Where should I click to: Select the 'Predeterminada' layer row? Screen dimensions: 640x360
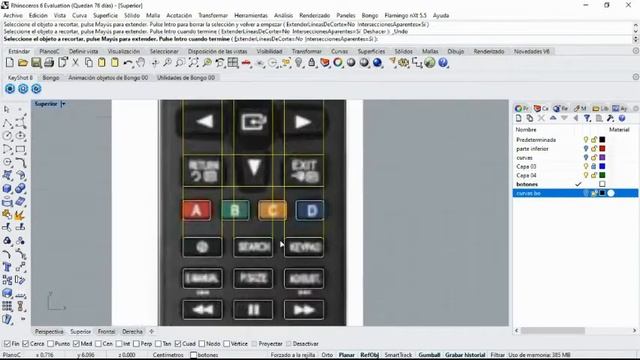575,140
